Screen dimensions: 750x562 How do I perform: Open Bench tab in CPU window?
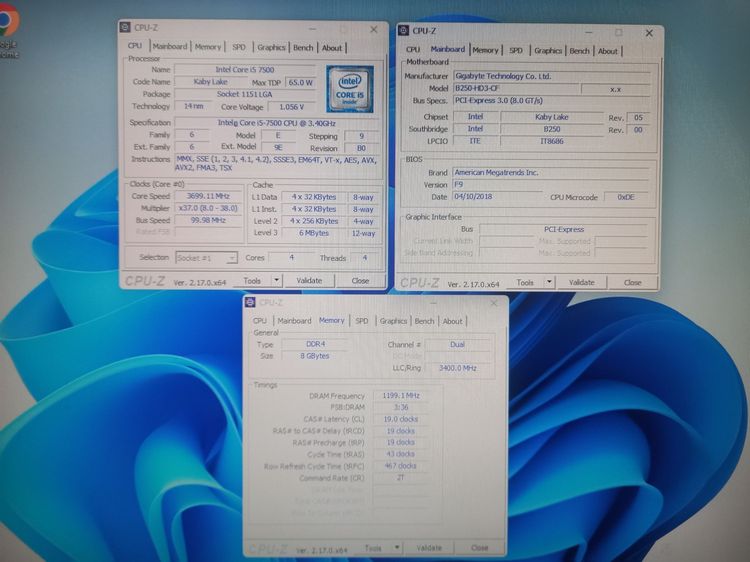coord(303,48)
